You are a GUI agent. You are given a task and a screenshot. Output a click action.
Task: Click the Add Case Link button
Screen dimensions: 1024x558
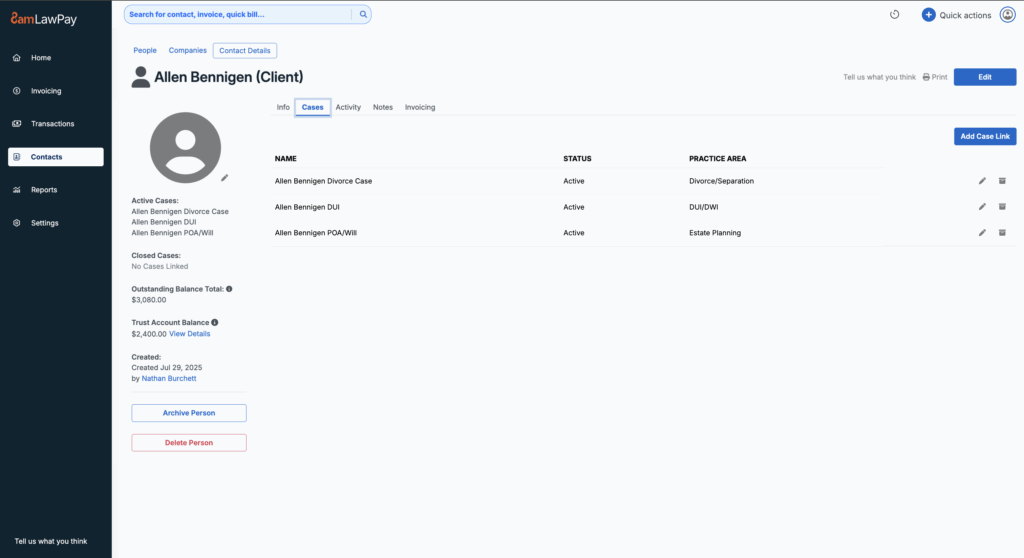984,136
